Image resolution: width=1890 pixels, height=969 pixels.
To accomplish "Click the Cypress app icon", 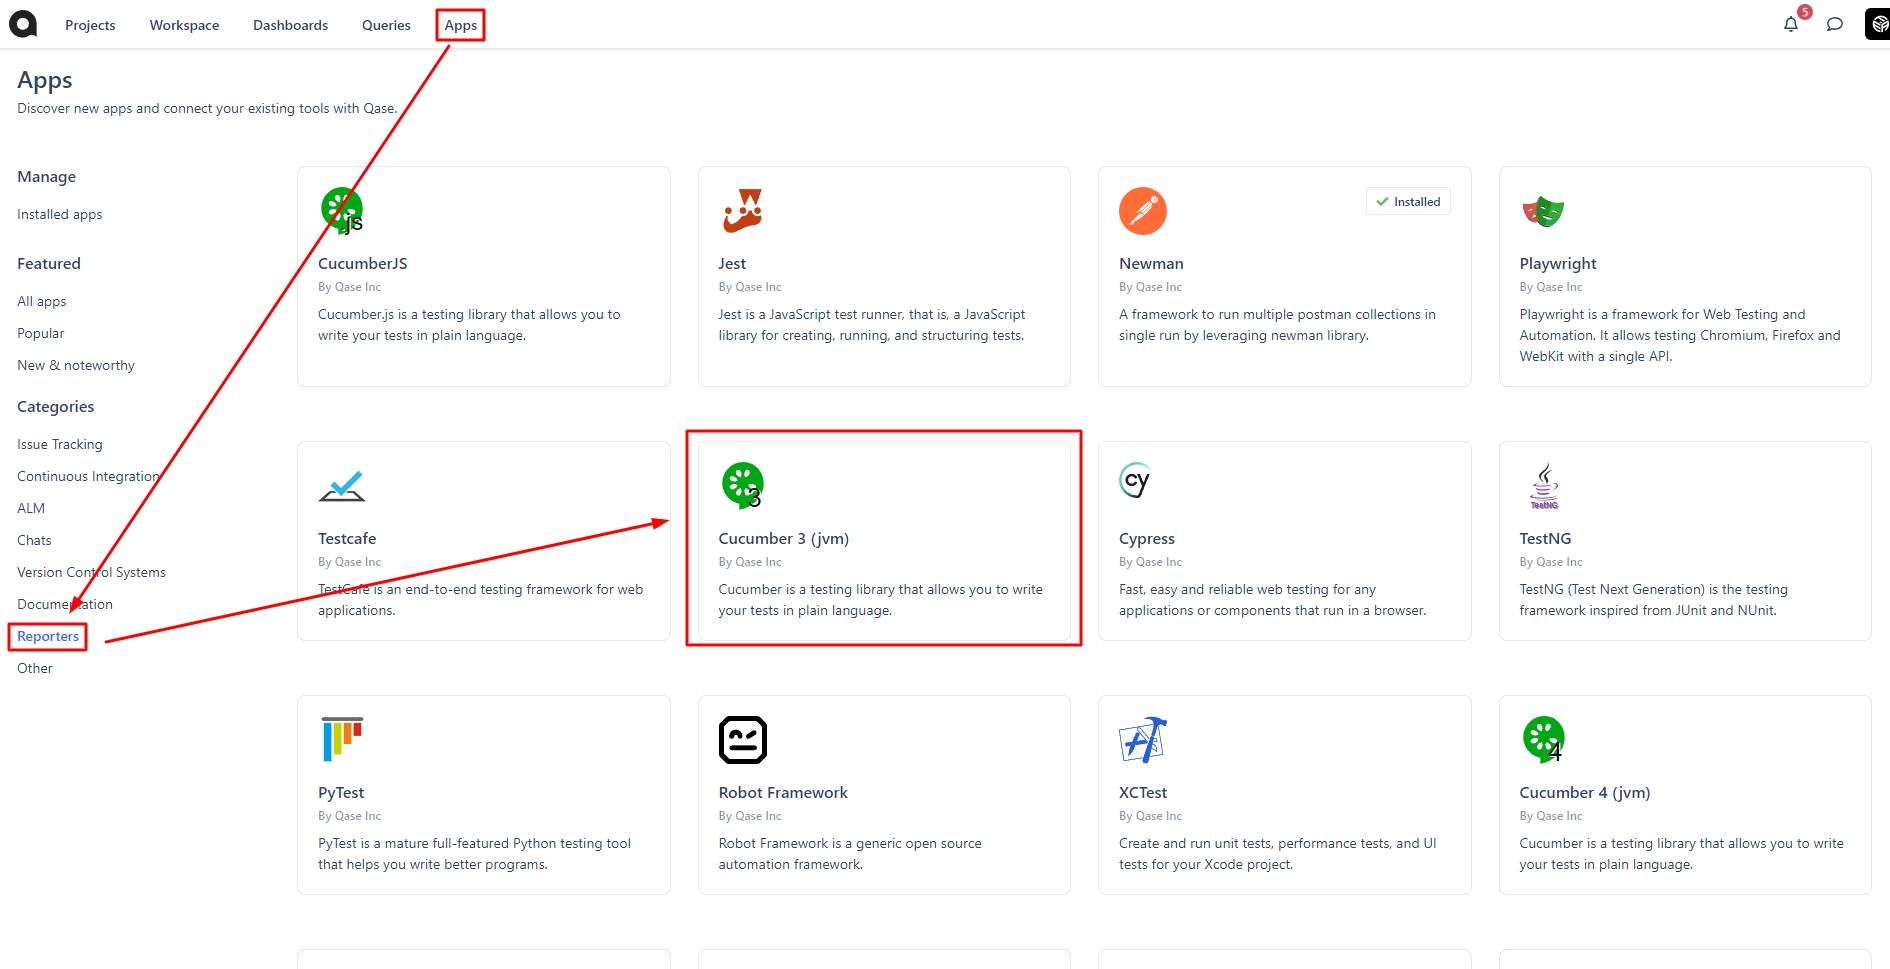I will pos(1135,481).
